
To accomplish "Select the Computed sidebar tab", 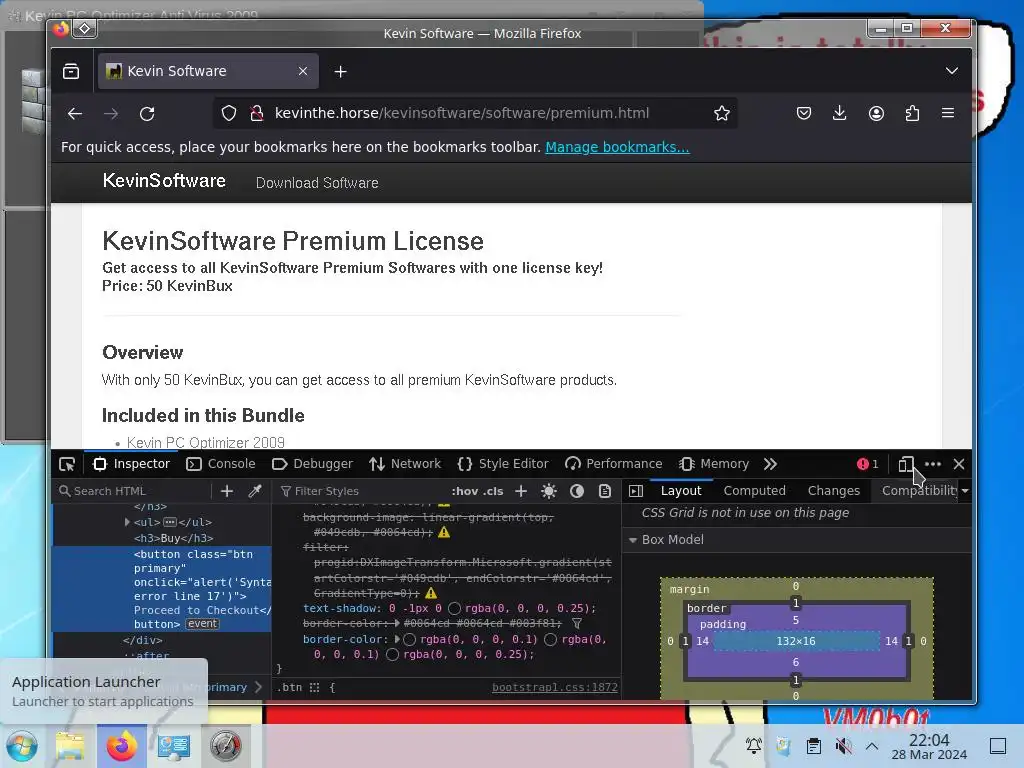I will click(x=754, y=491).
